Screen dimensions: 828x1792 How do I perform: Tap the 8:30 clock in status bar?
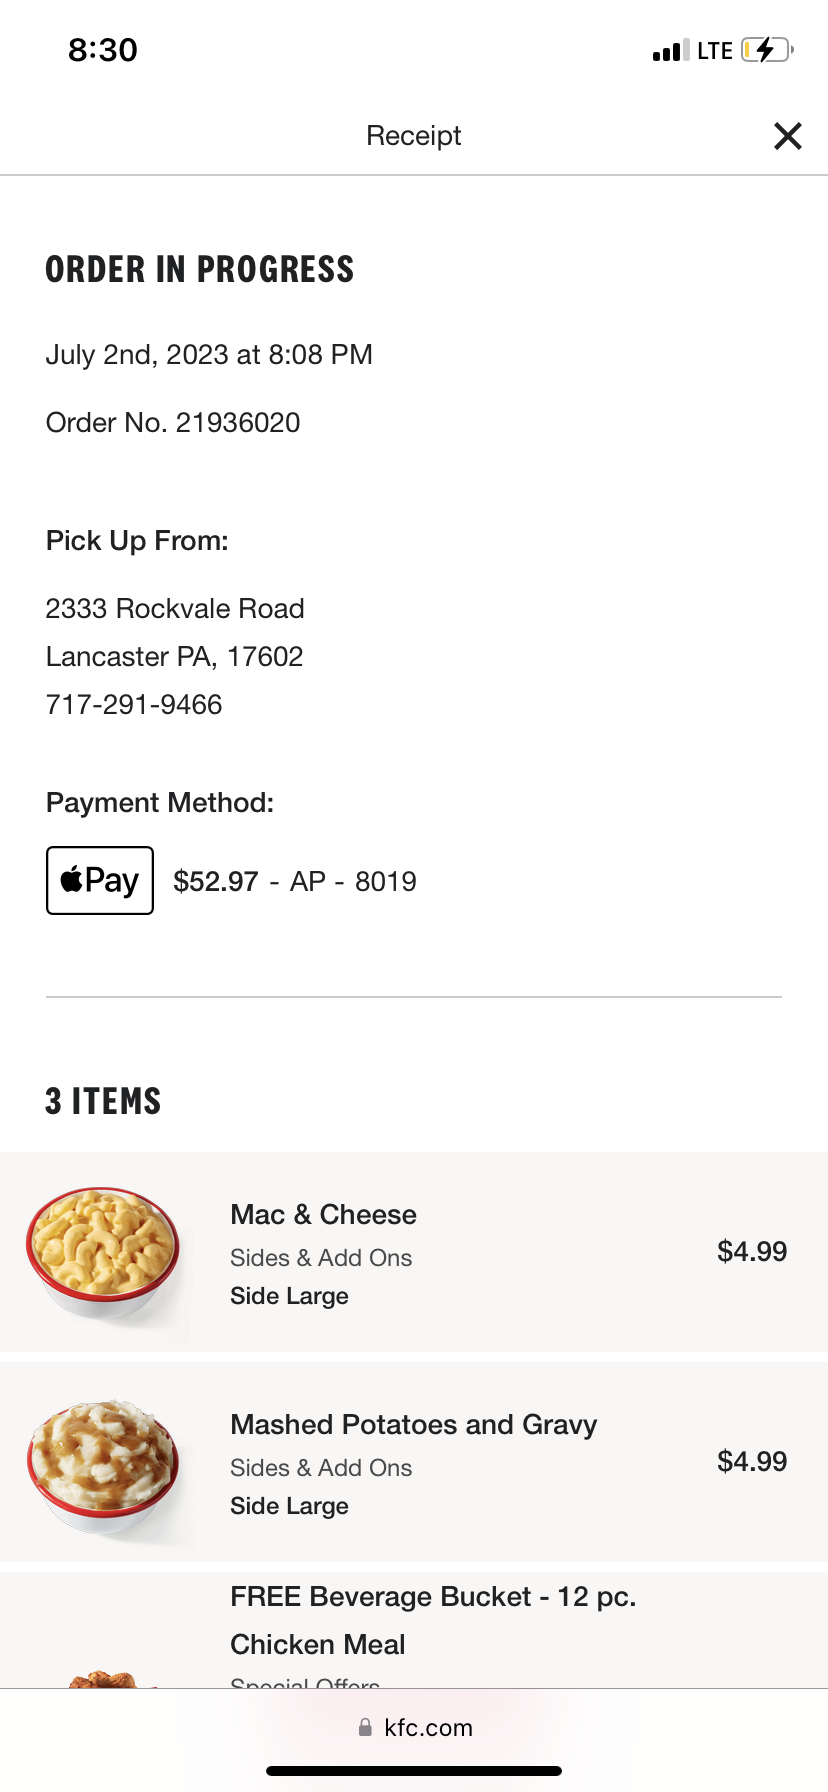[103, 50]
